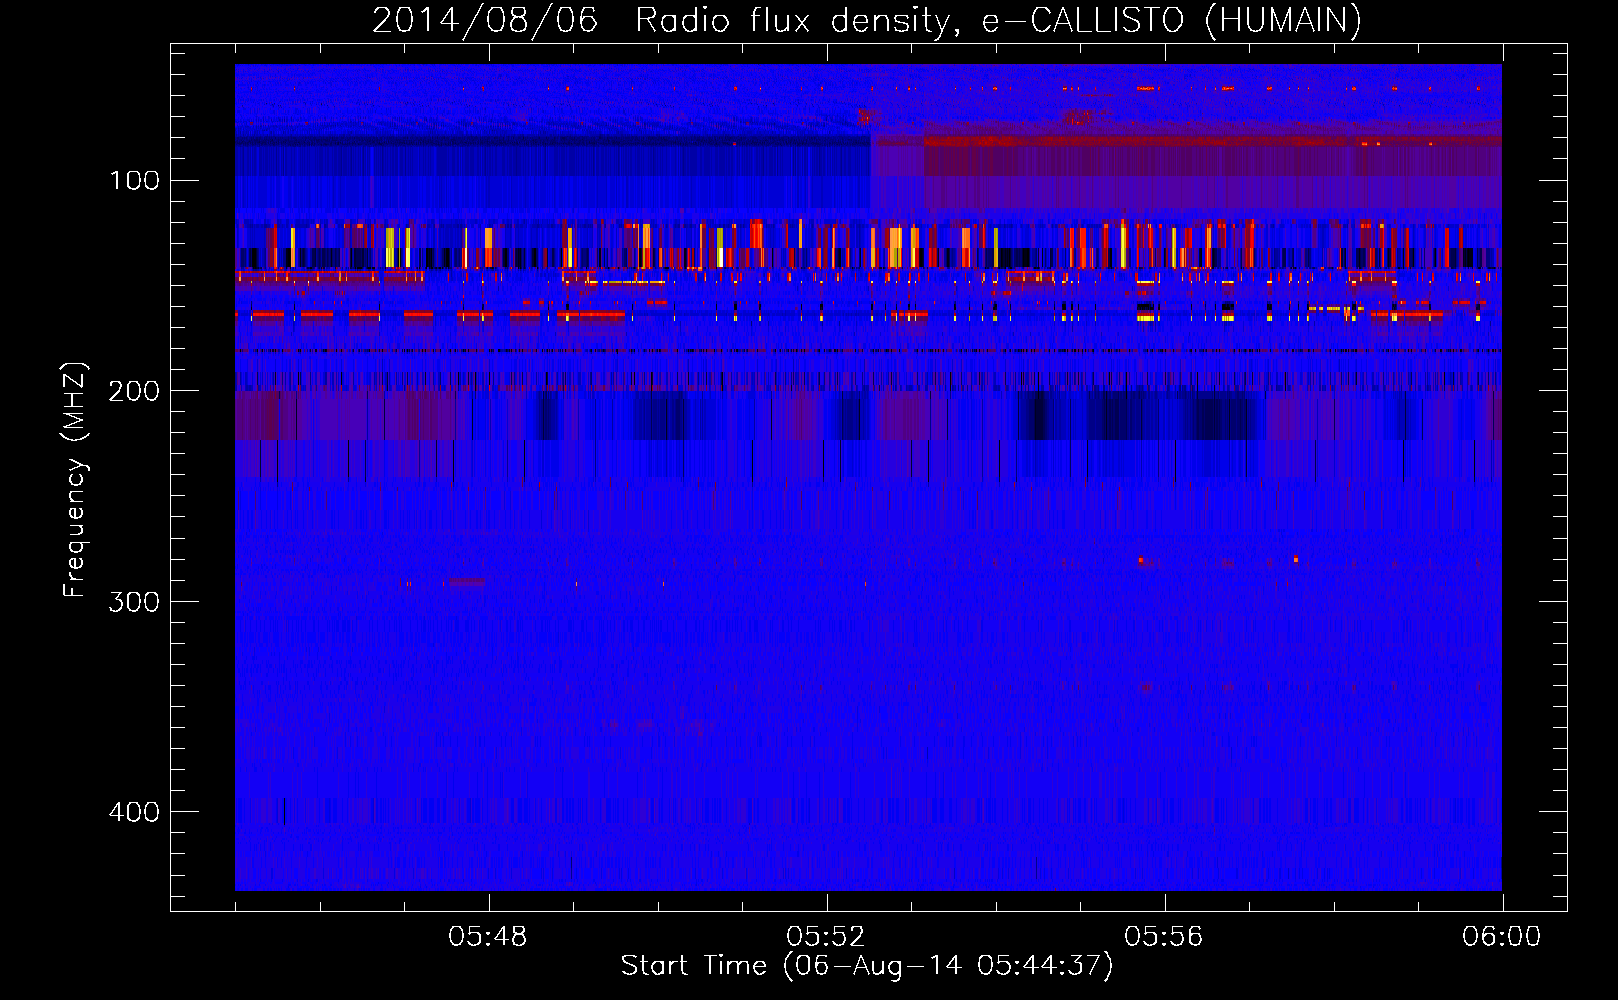
Task: Click the 06:00 time tick label
Action: tap(1502, 937)
